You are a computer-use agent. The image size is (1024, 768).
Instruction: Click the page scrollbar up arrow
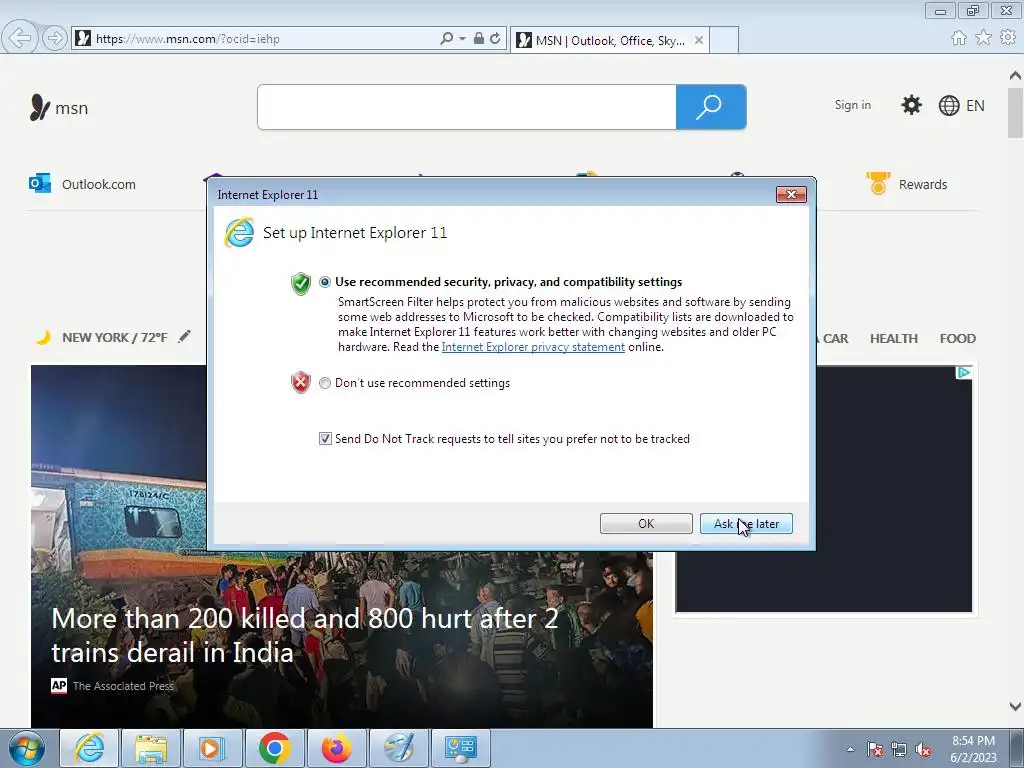point(1016,74)
